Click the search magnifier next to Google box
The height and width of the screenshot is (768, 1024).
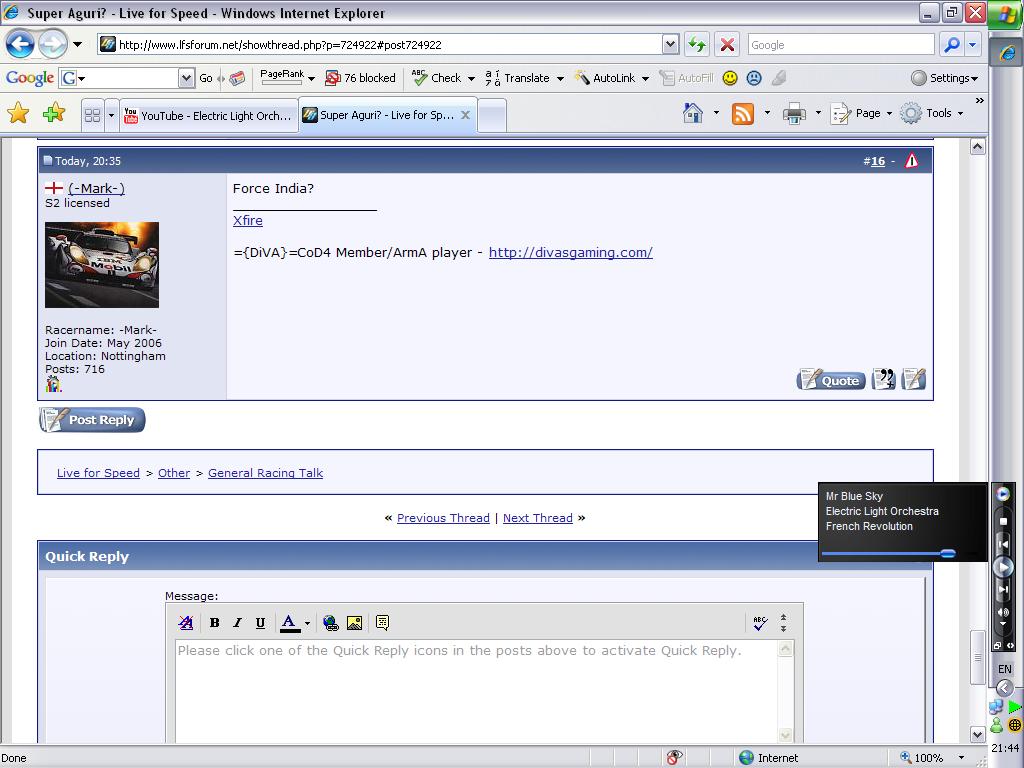coord(952,44)
